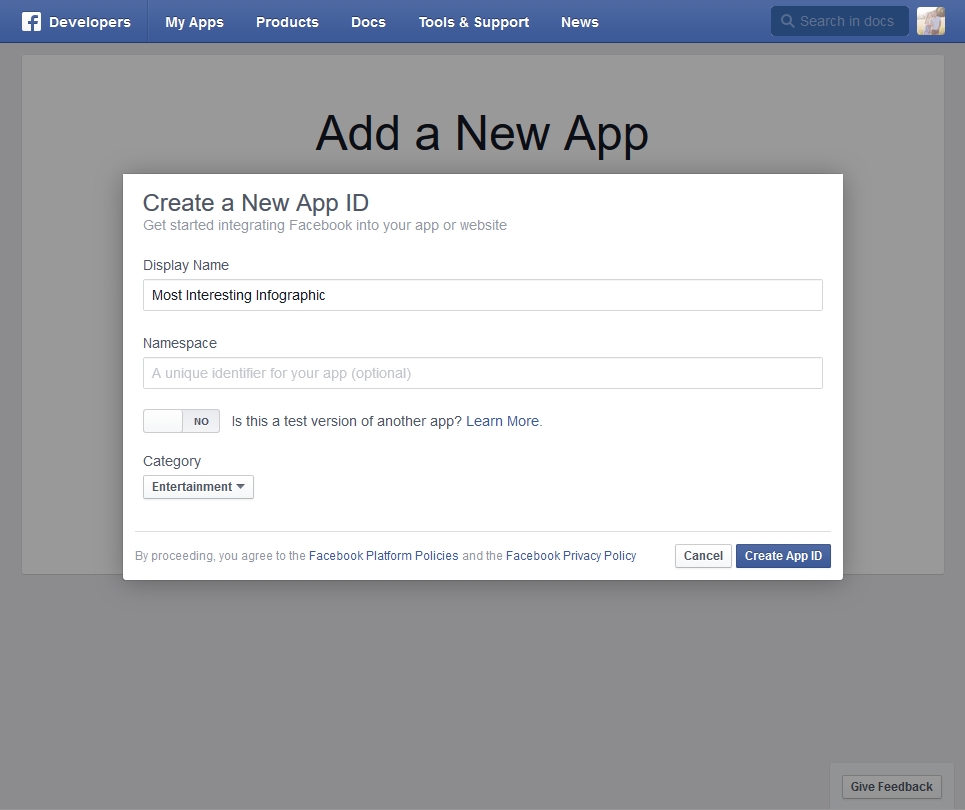Open the Developers home link
This screenshot has height=810, width=965.
click(90, 22)
